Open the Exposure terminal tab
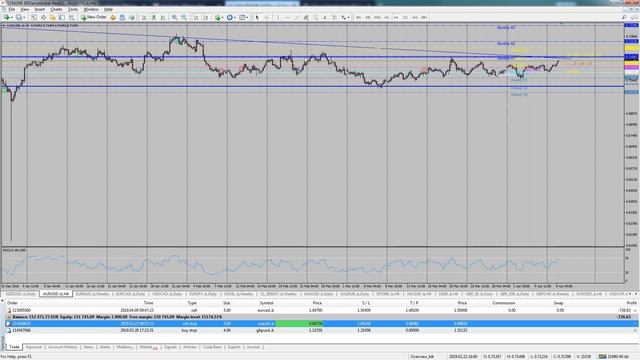 coord(34,347)
